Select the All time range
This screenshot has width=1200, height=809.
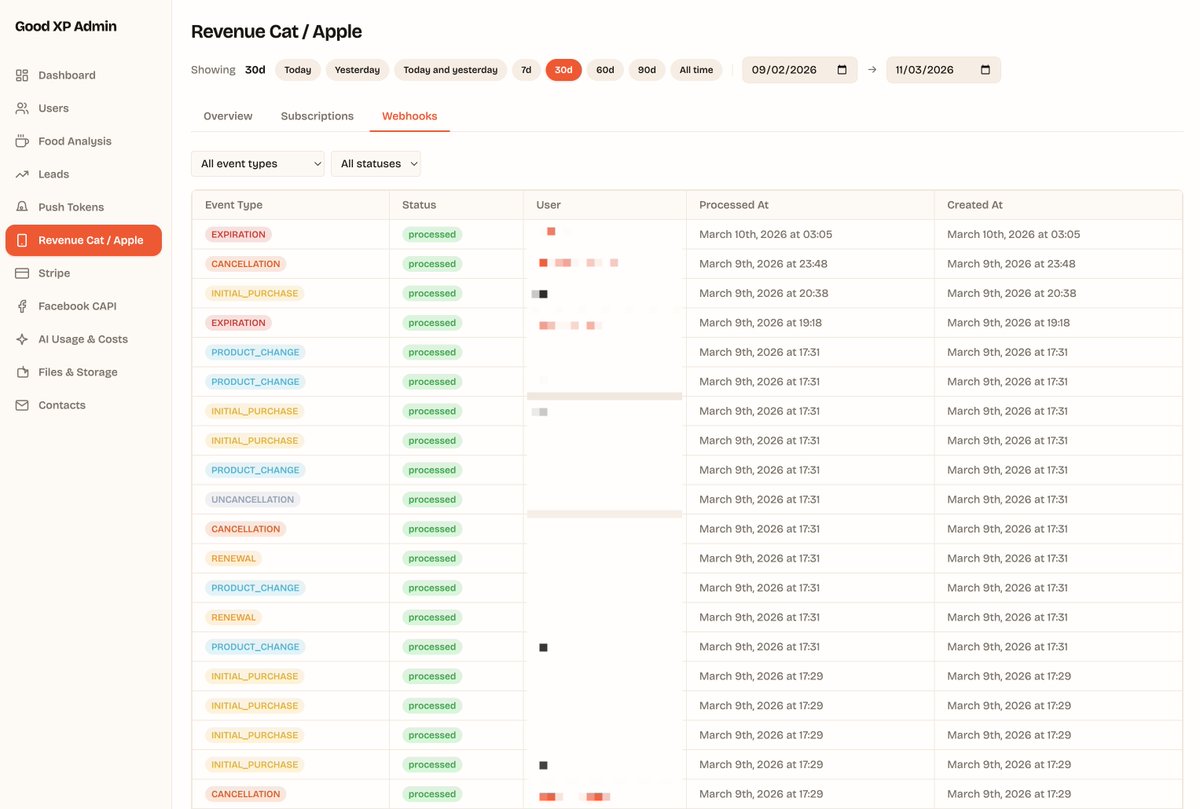point(696,70)
